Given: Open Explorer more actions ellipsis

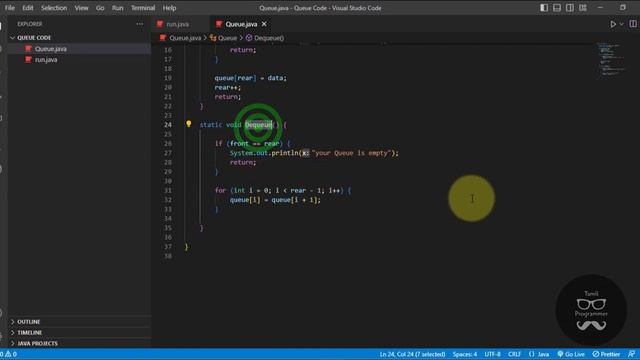Looking at the screenshot, I should click(x=140, y=24).
